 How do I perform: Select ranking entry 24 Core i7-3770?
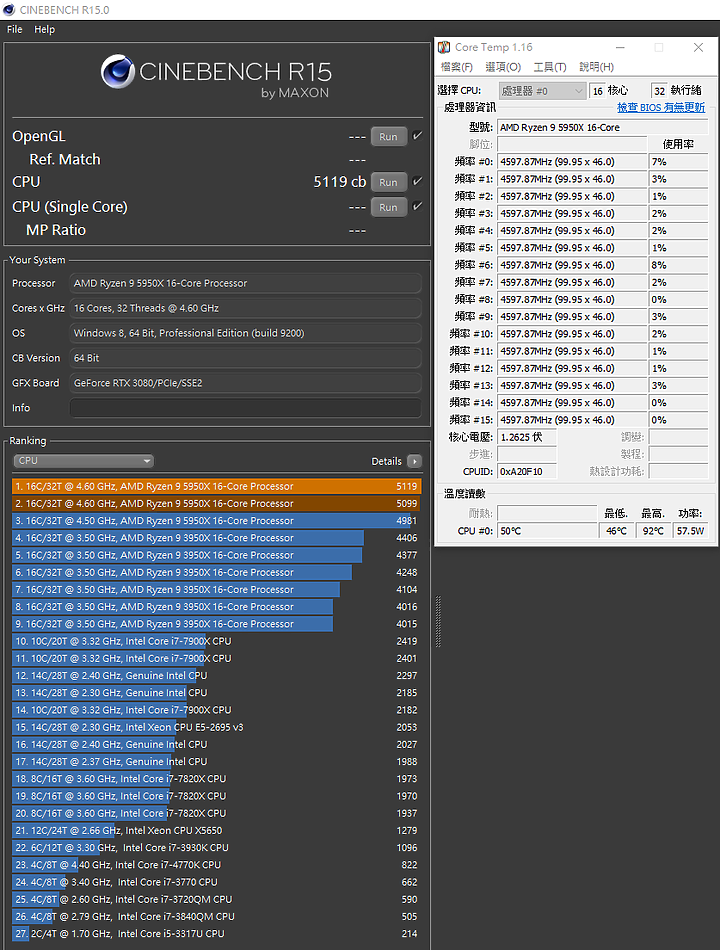(216, 882)
